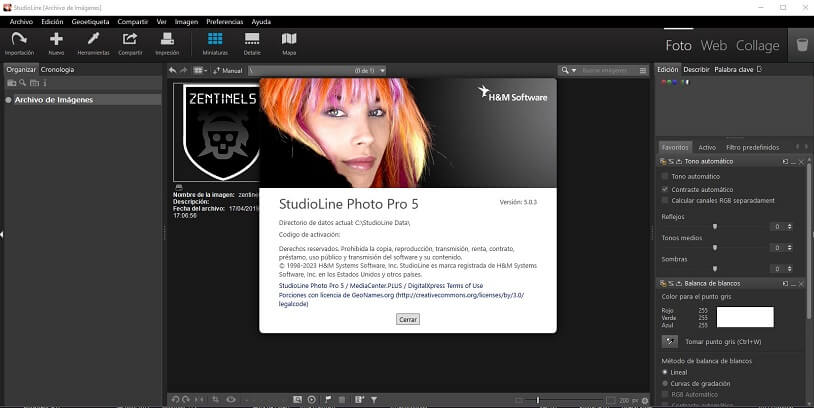Image resolution: width=814 pixels, height=408 pixels.
Task: Click the thumbnail size slider at bottom
Action: point(537,400)
